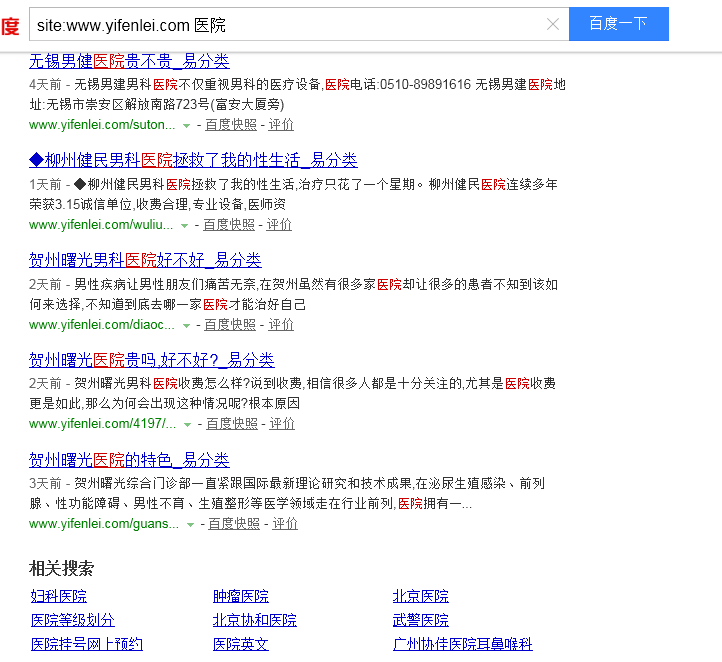Image resolution: width=722 pixels, height=662 pixels.
Task: Click green URL www.yifenlei.com/4197/...
Action: (x=102, y=424)
